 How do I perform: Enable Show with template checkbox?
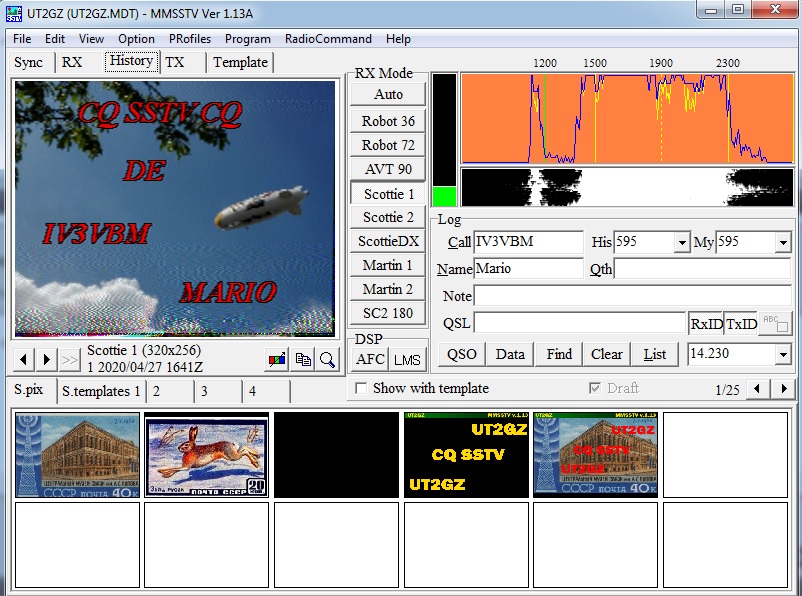361,389
